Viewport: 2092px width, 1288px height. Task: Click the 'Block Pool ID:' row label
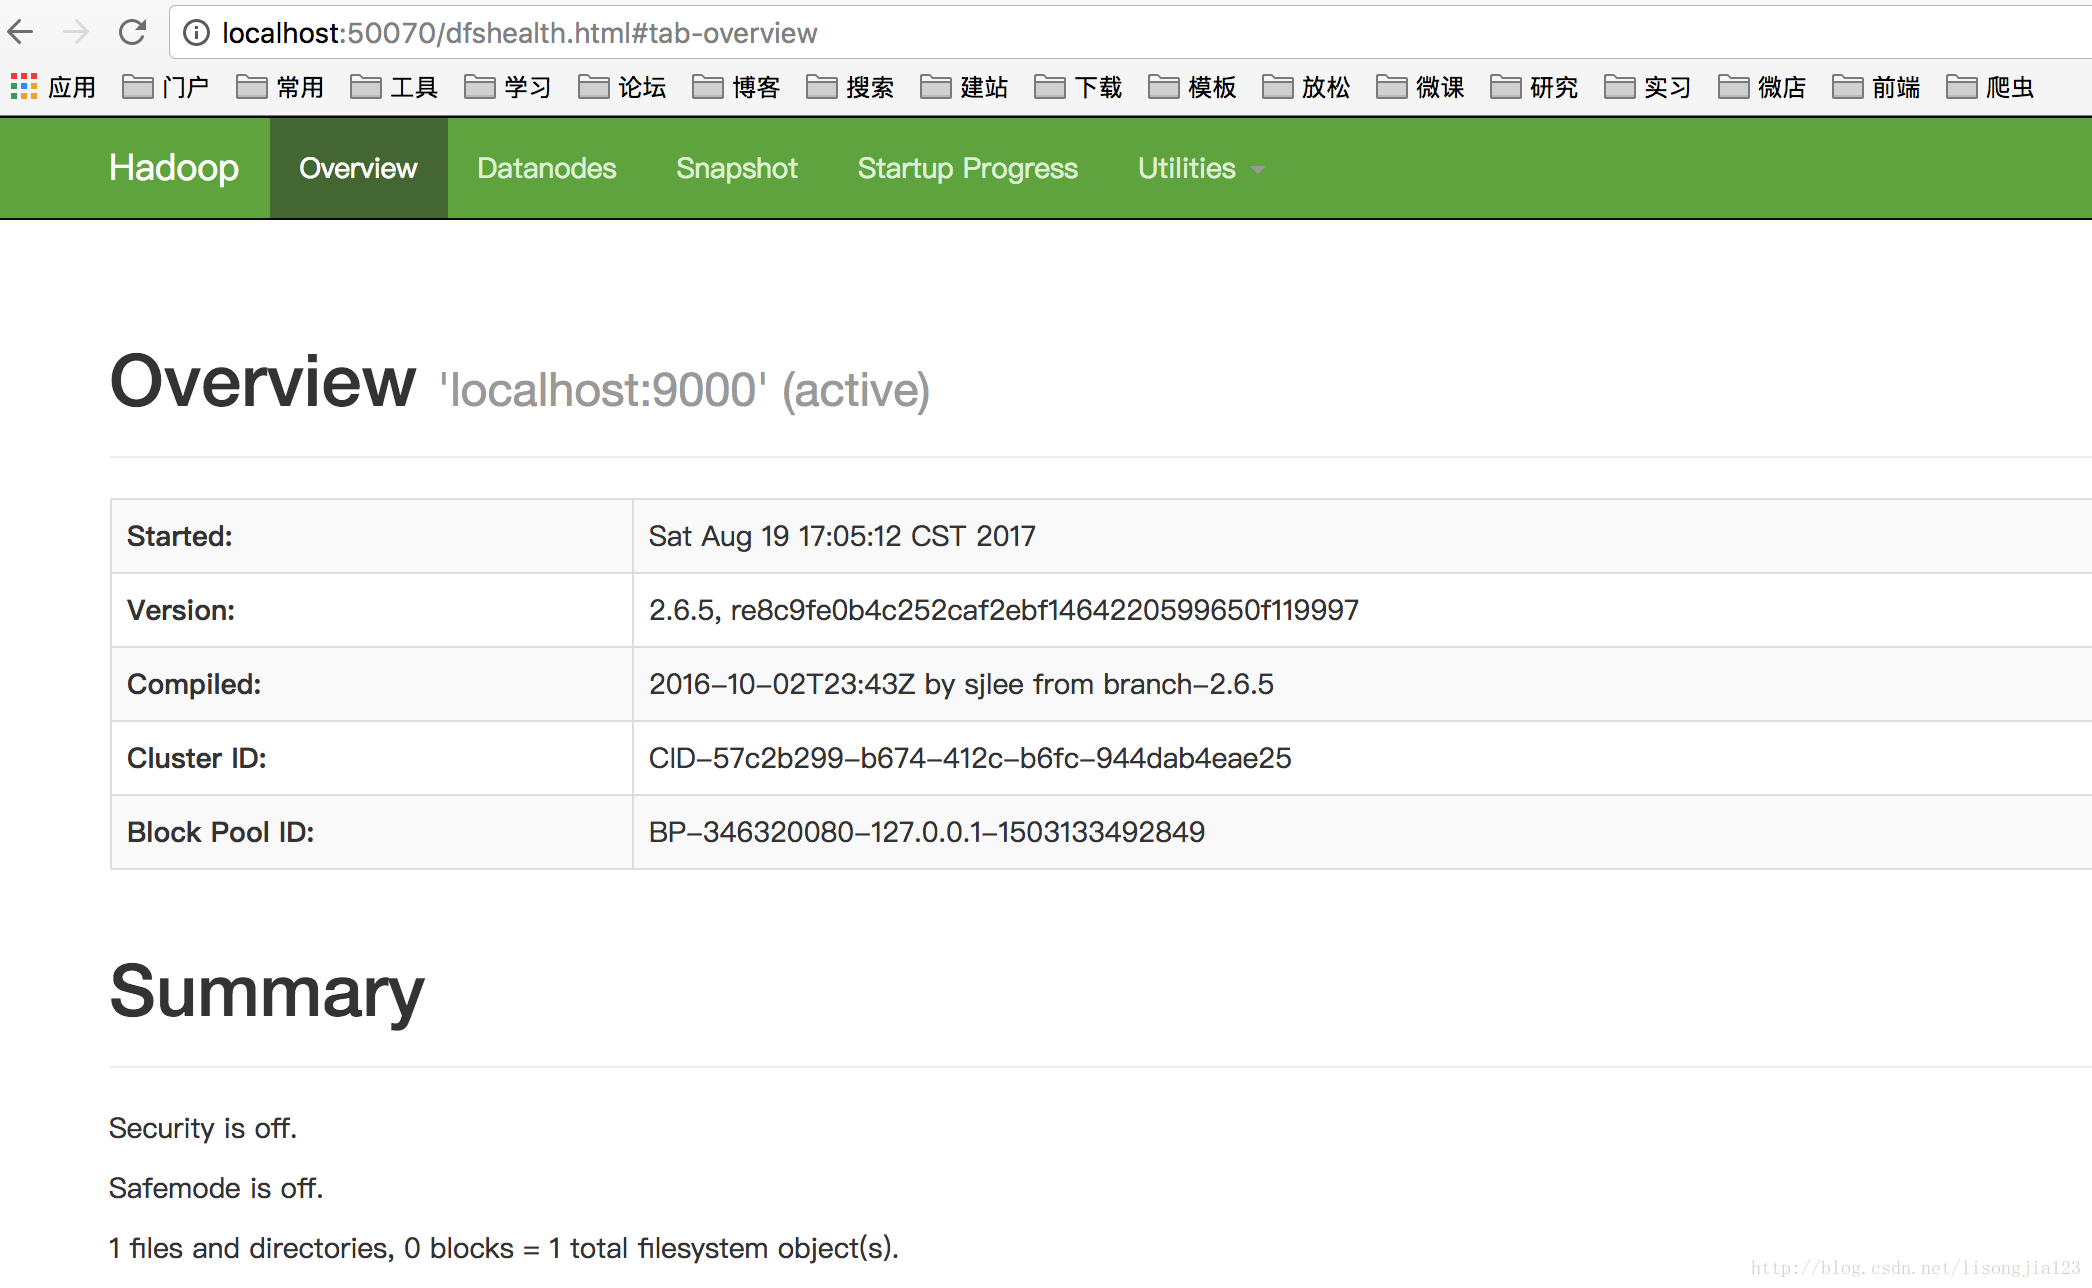[221, 832]
